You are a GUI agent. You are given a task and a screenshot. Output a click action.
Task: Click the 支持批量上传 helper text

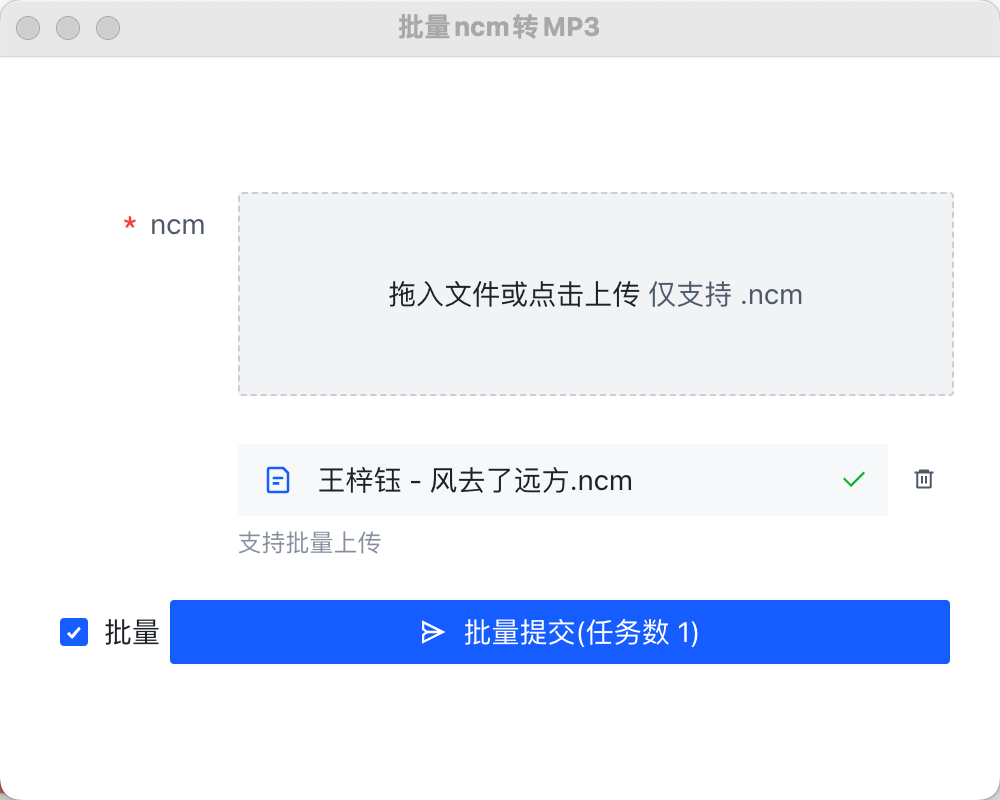pos(309,543)
